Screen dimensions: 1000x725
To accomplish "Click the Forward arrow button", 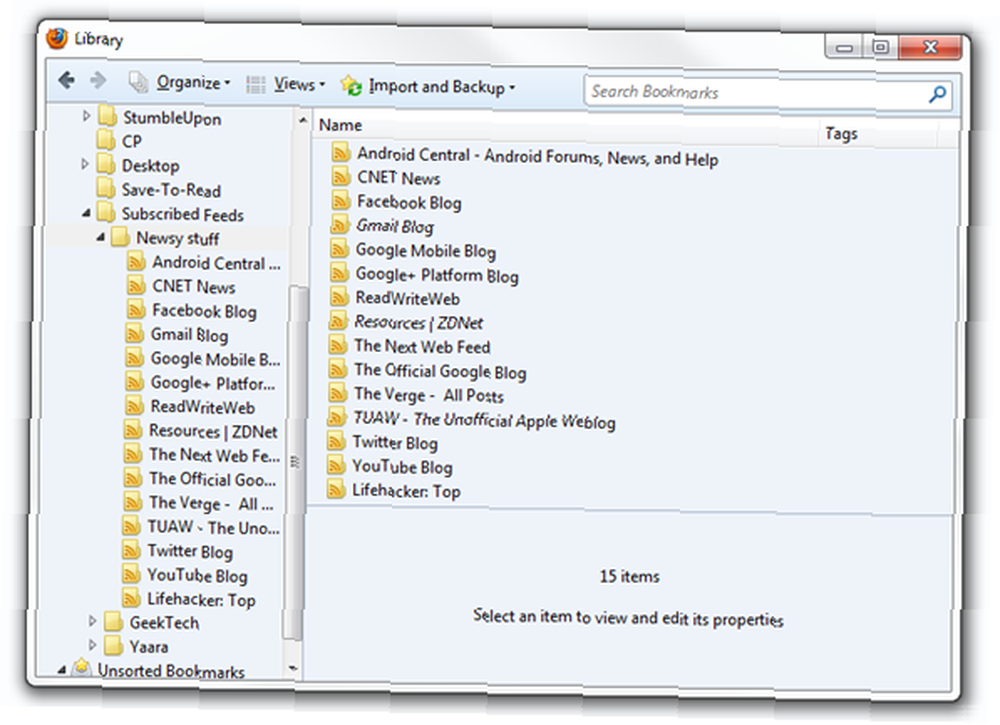I will 98,80.
